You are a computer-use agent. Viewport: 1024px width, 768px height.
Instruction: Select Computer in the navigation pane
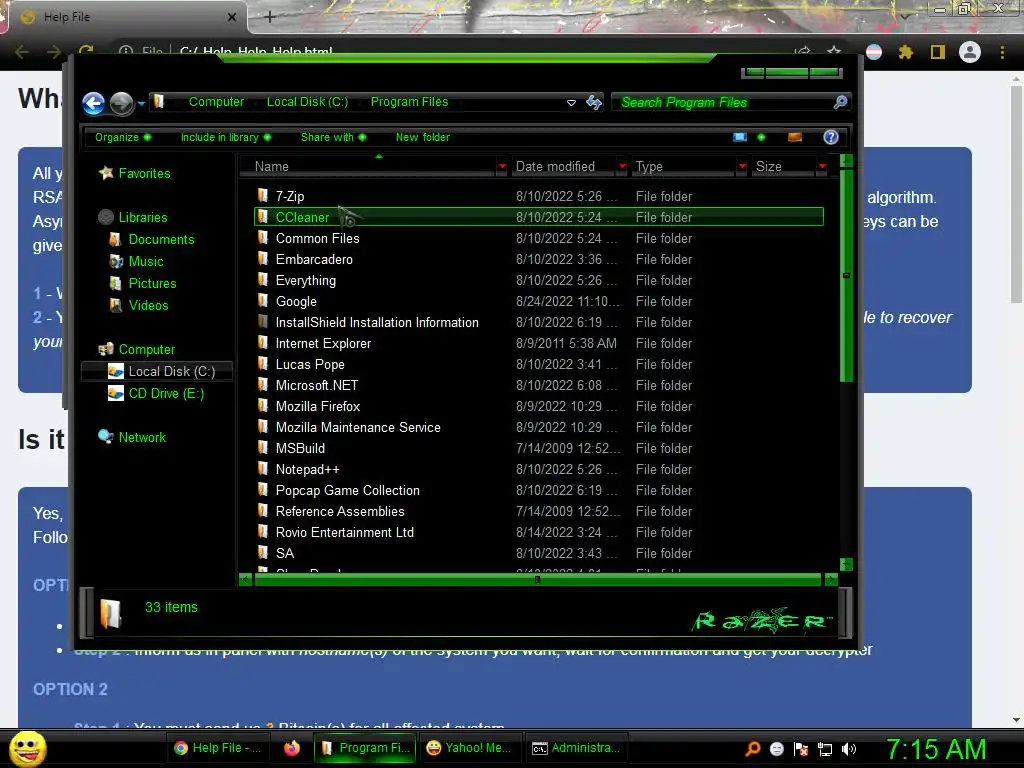[x=146, y=349]
